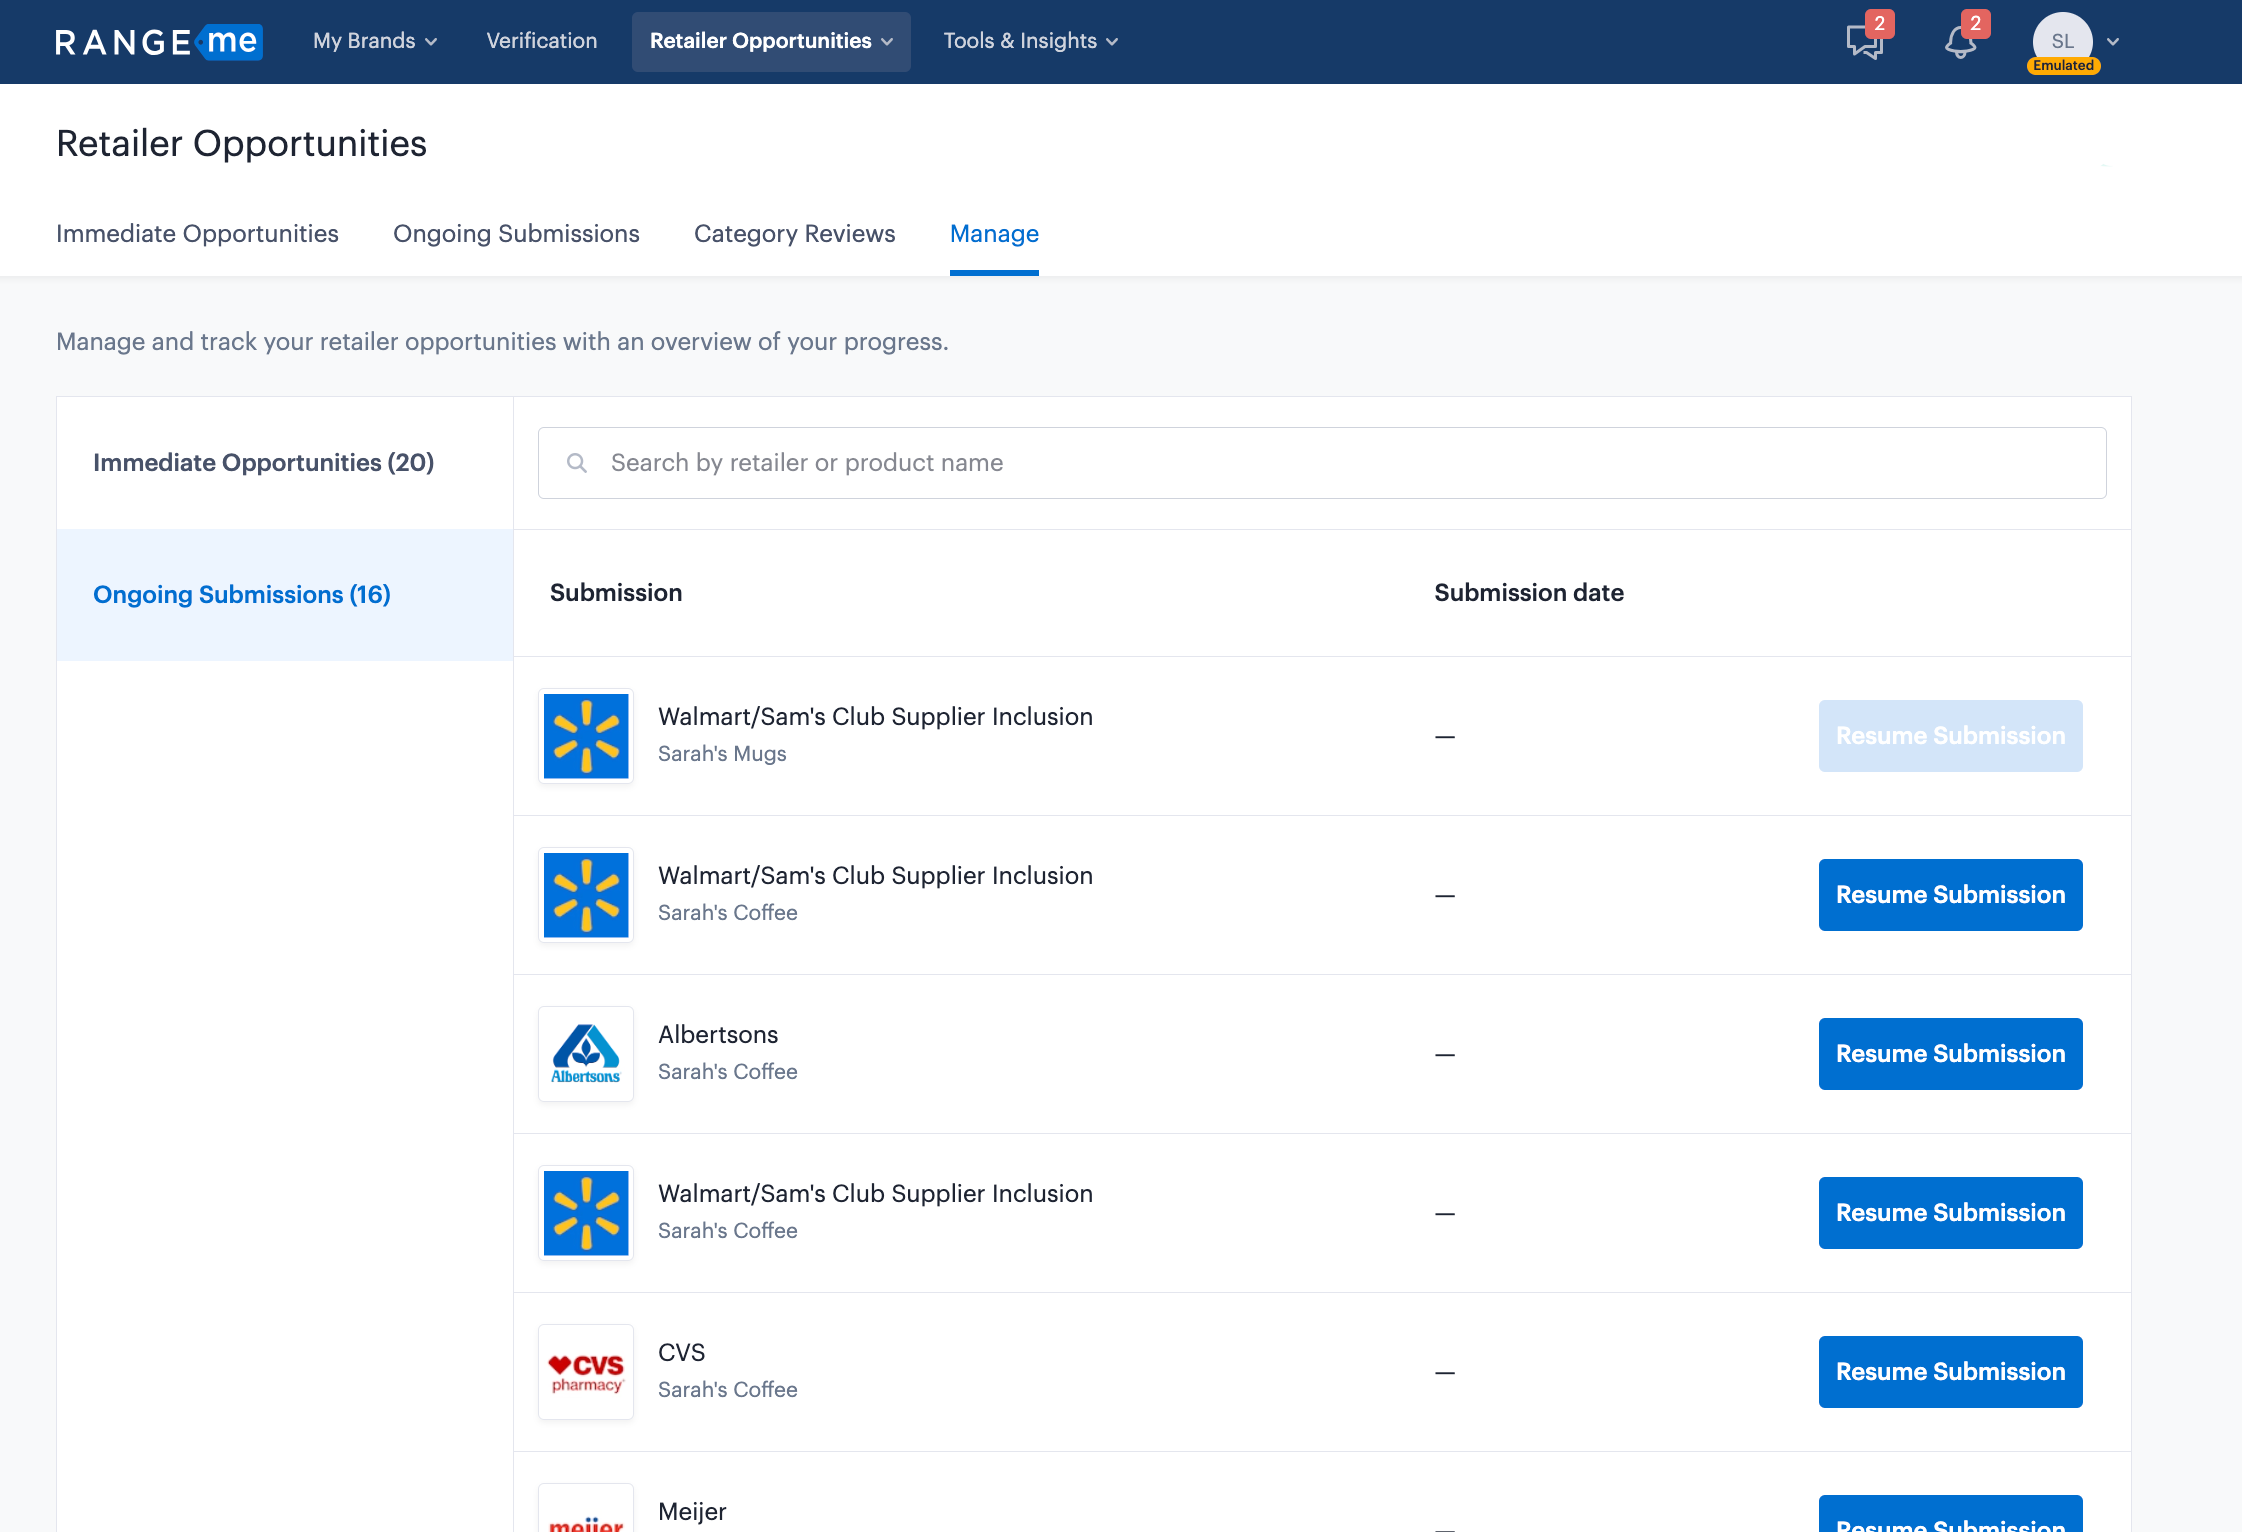Resume Submission for Walmart Sarah's Mugs
Screen dimensions: 2242x1532
pos(1950,736)
